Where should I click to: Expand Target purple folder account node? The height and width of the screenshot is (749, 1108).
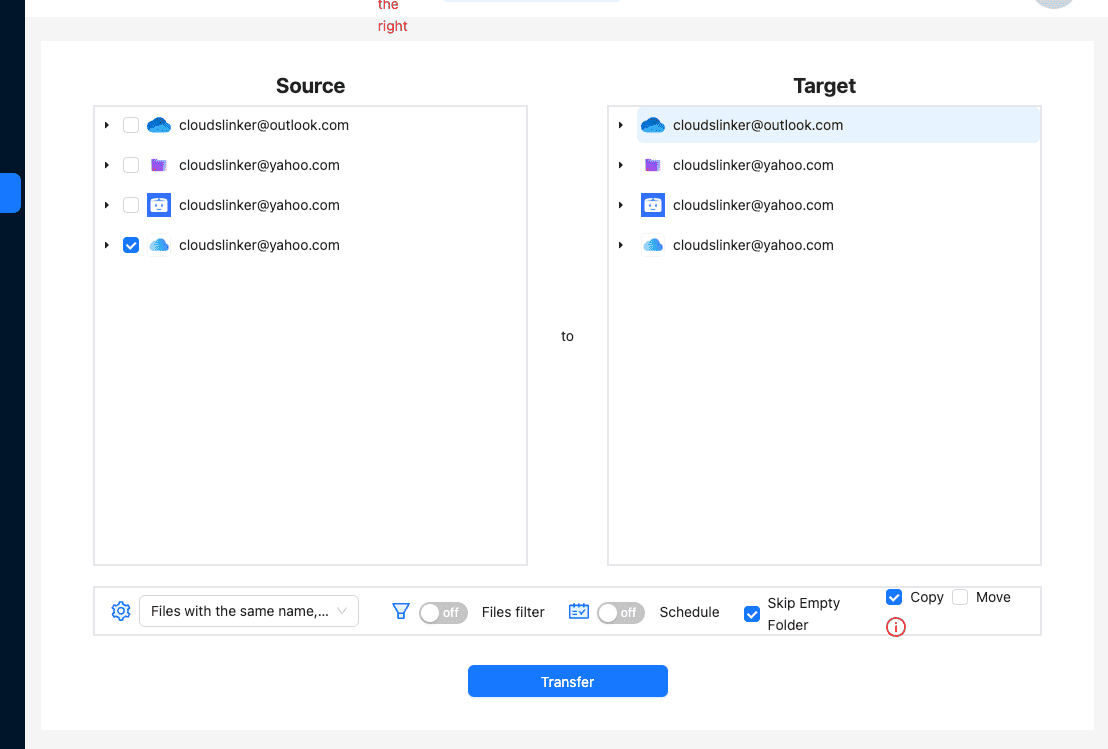[620, 165]
